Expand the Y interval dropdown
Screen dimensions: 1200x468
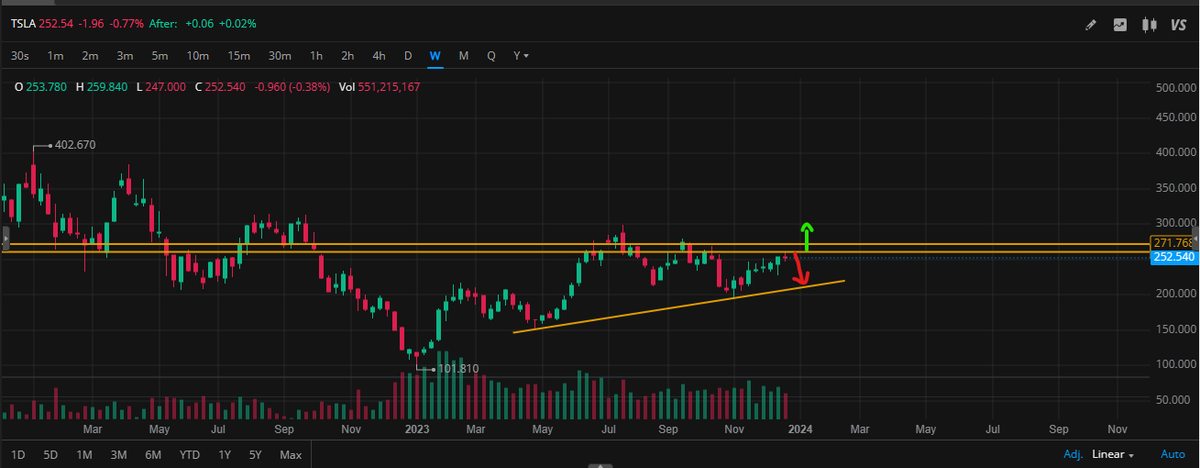pos(521,55)
